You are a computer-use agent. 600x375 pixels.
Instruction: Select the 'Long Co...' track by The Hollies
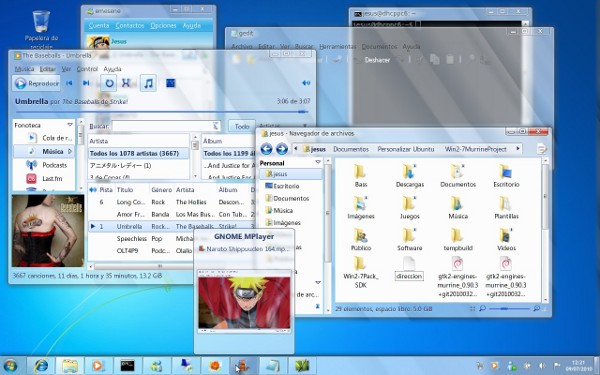170,202
